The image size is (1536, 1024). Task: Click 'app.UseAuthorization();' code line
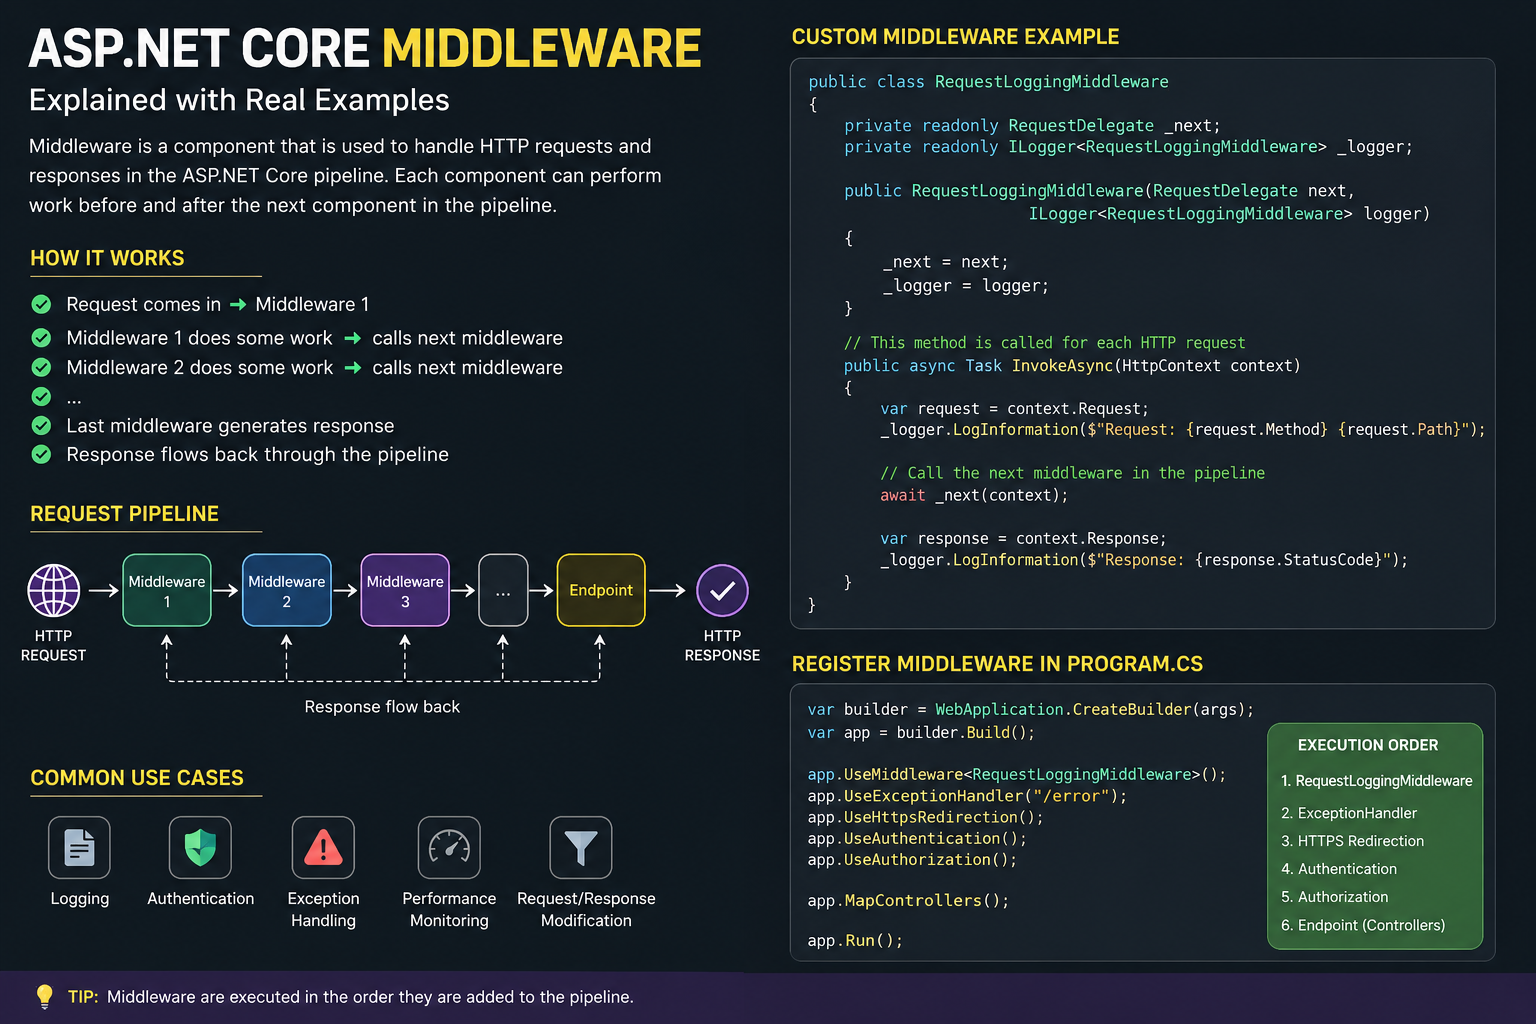point(912,860)
